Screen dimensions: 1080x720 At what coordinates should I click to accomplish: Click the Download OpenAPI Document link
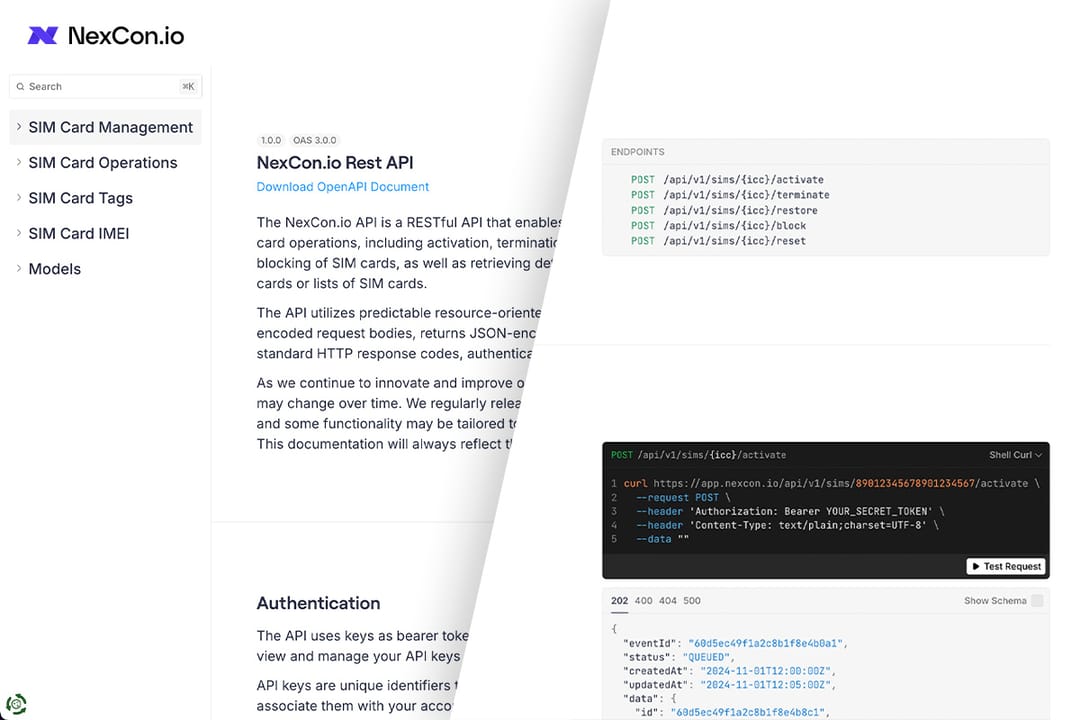click(x=342, y=187)
